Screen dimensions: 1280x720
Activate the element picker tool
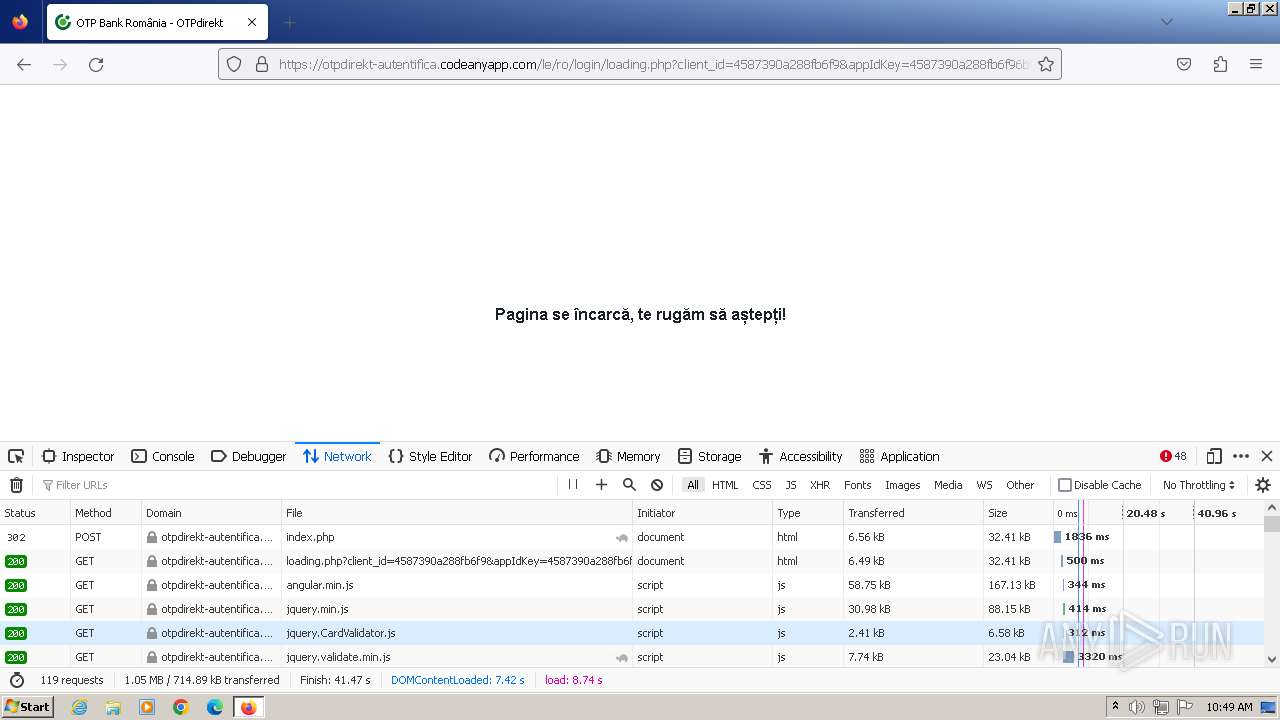tap(16, 456)
